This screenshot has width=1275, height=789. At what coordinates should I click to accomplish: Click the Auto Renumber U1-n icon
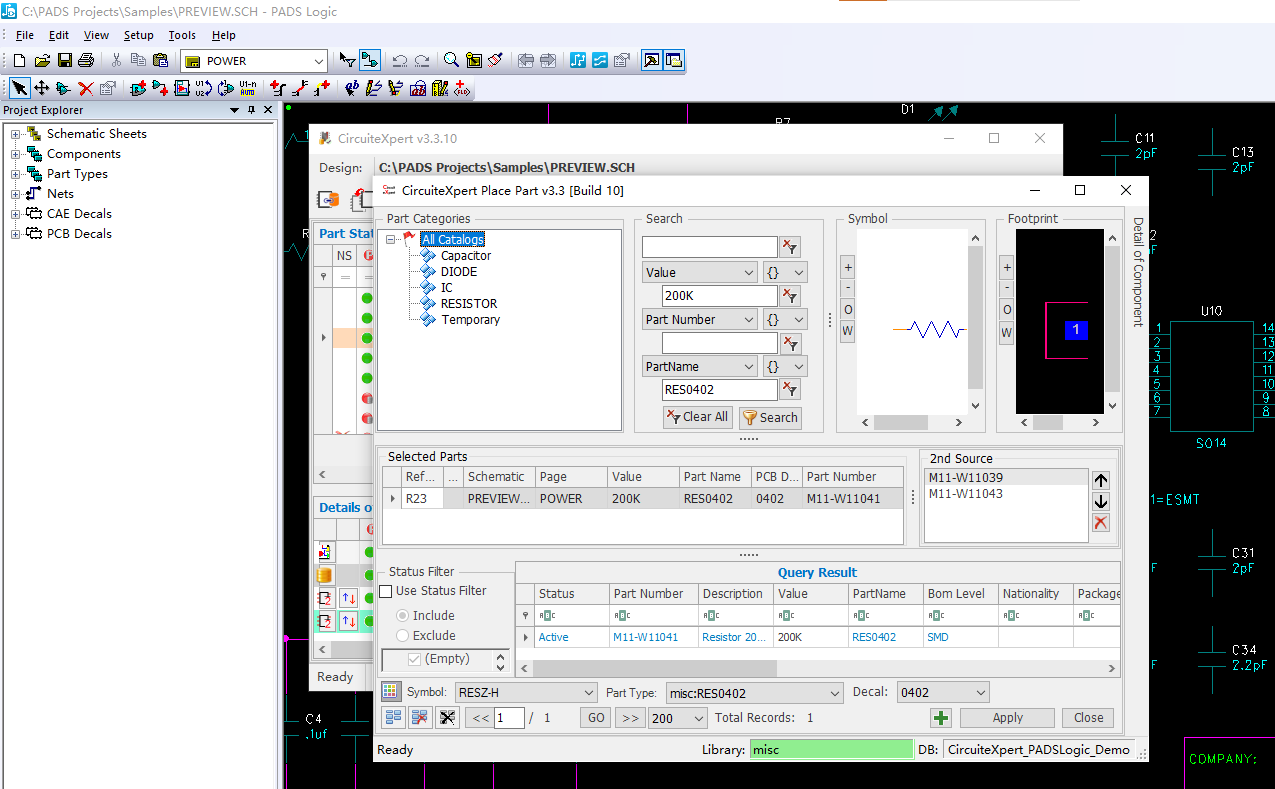tap(247, 89)
